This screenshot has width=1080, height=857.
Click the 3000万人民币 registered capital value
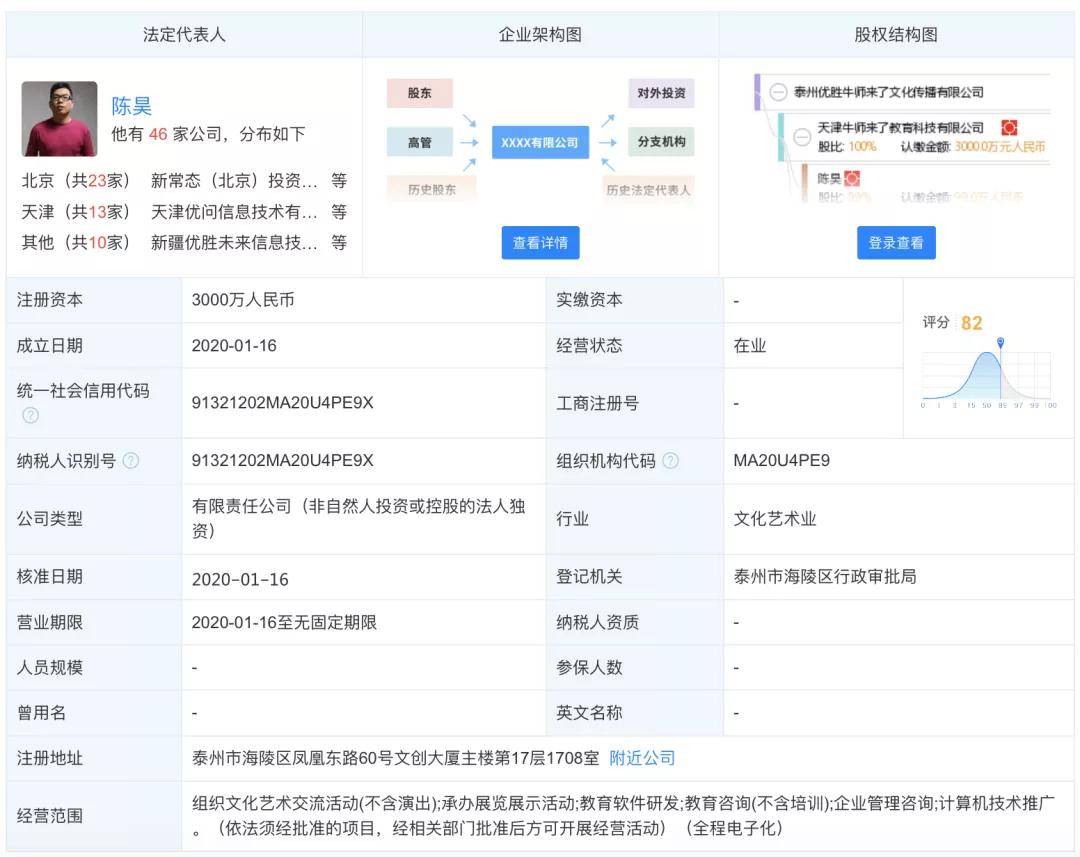(242, 300)
